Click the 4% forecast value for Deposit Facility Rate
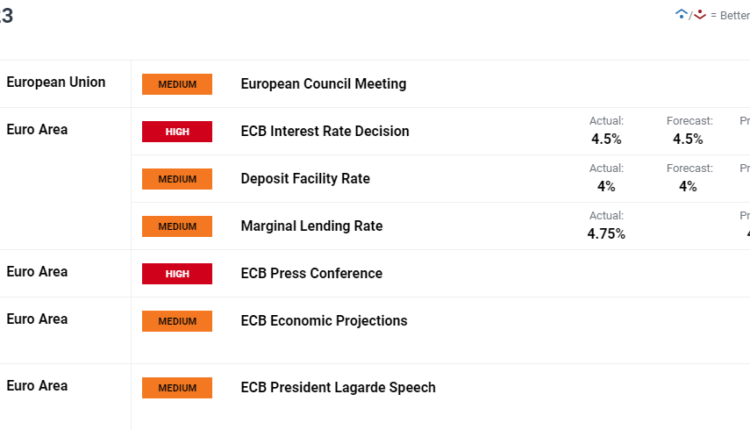 point(688,186)
